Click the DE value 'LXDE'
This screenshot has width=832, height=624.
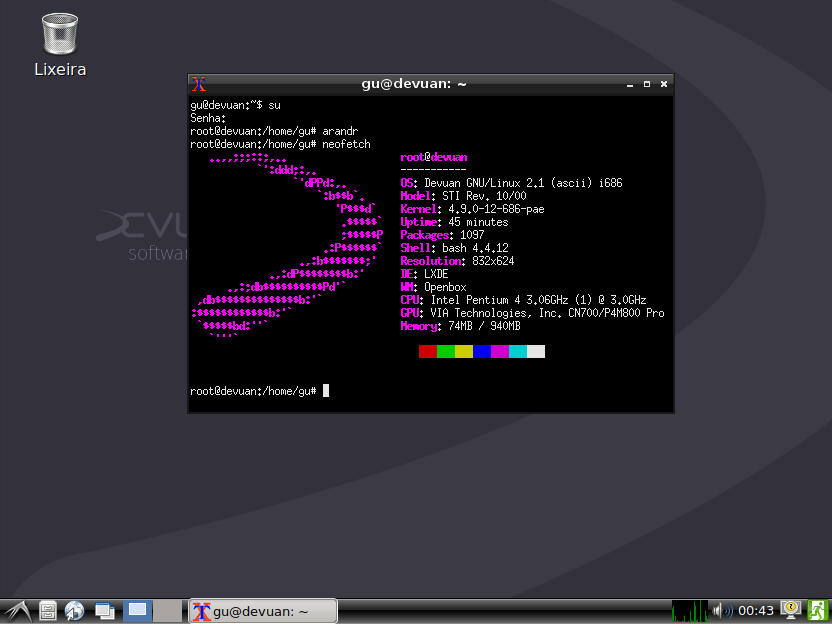pyautogui.click(x=436, y=274)
